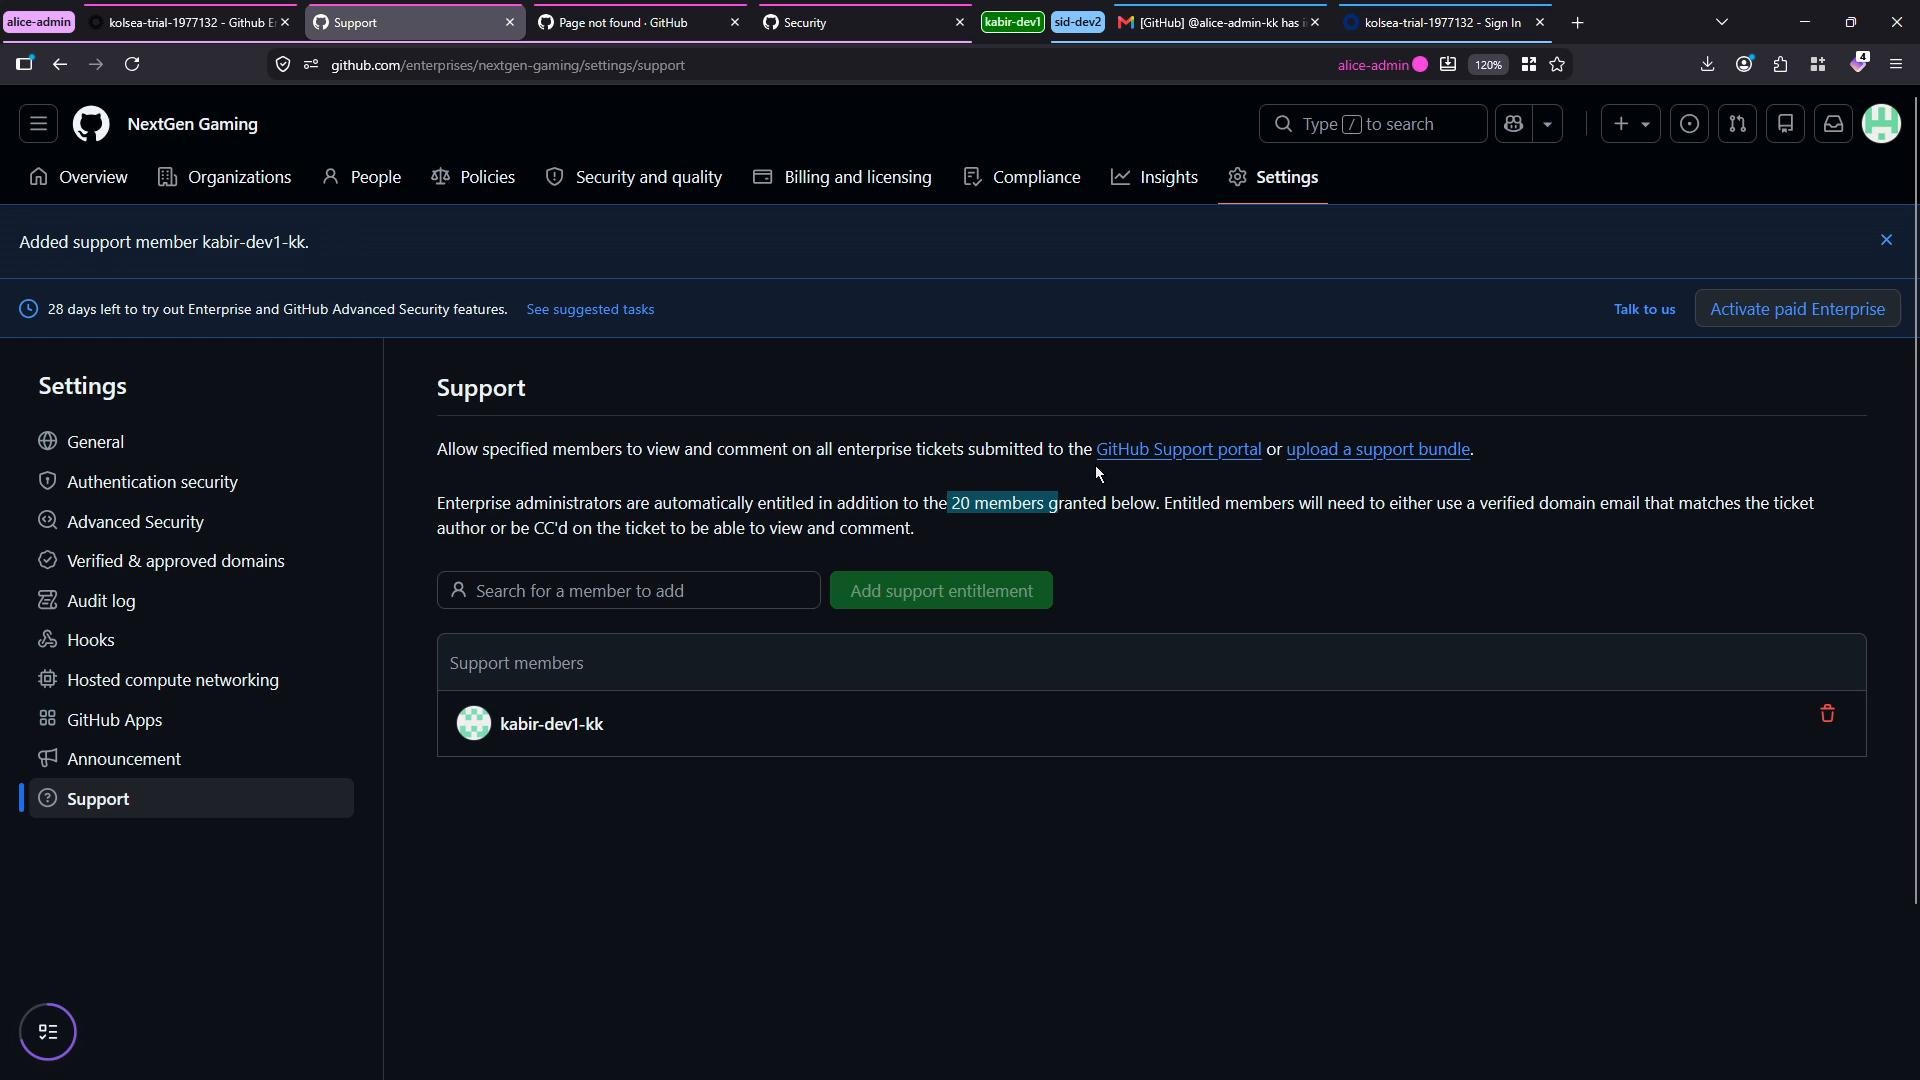
Task: Select Advanced Security in sidebar
Action: 191,522
